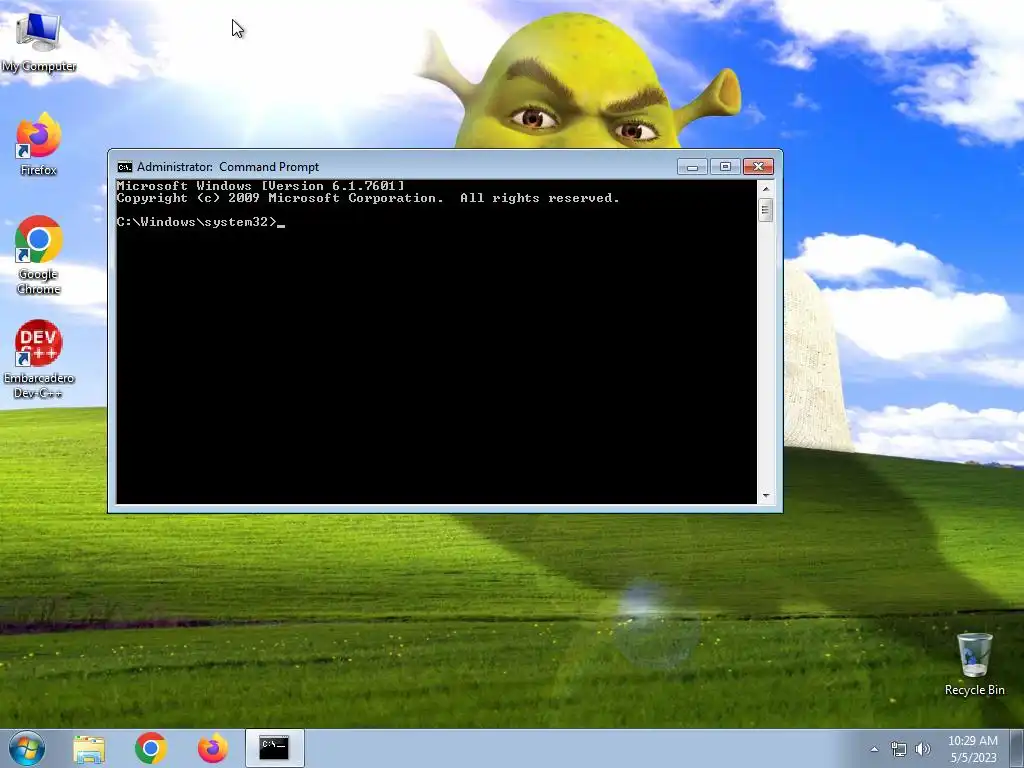
Task: Click the Microsoft Windows version text line
Action: tap(261, 186)
